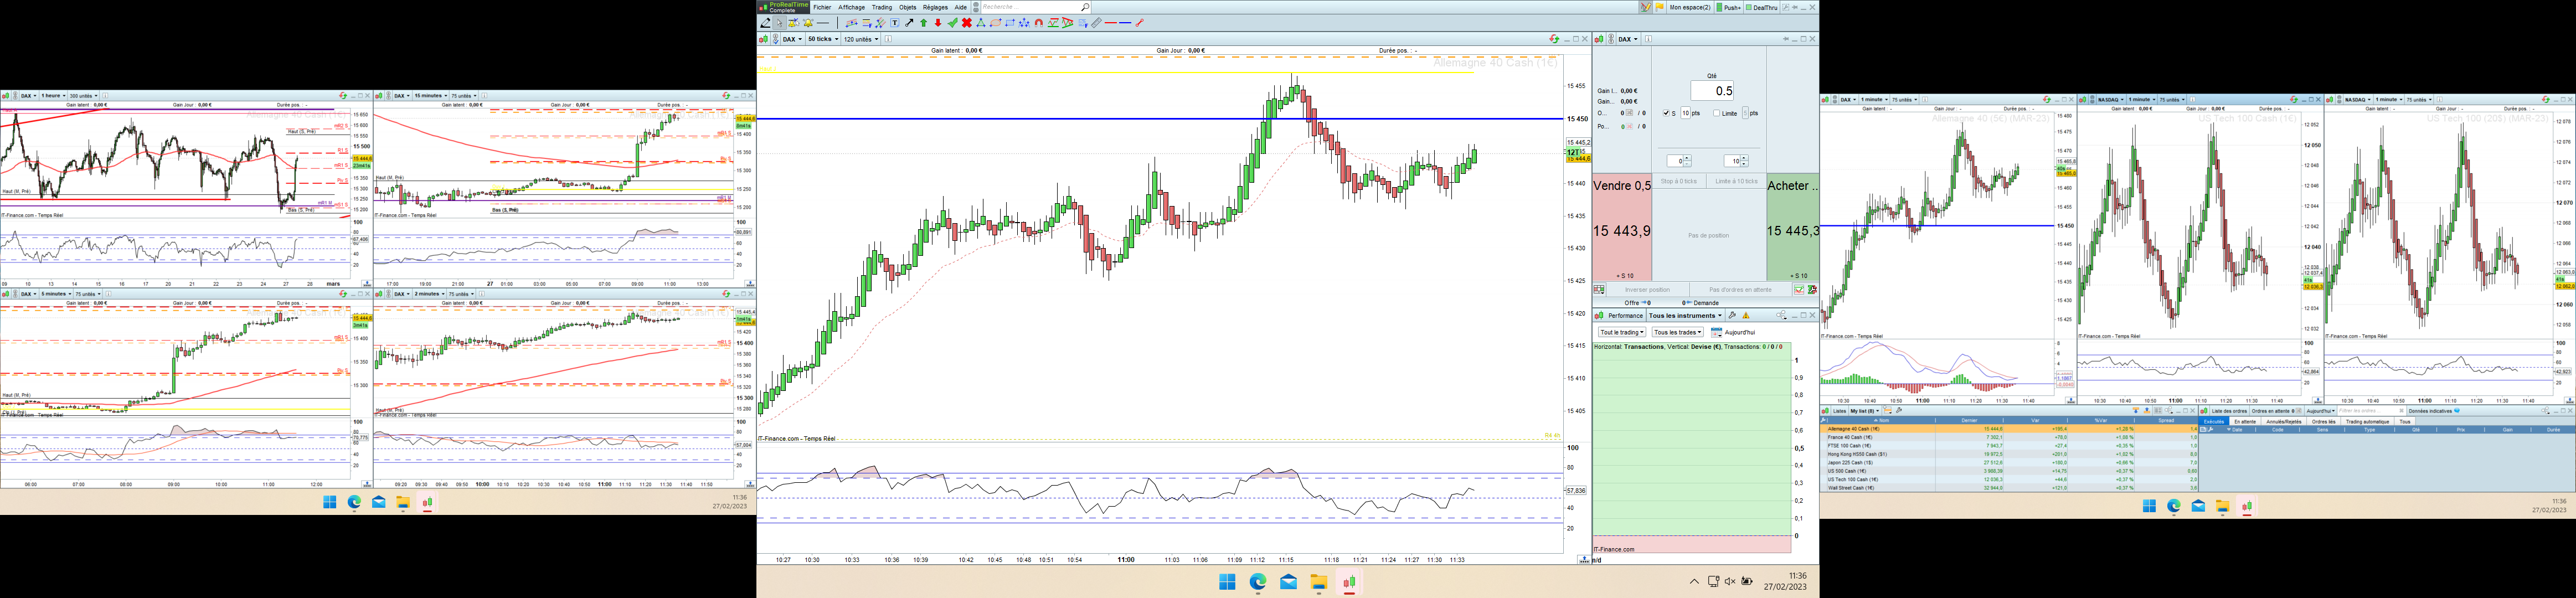
Task: Click the ruler measurement tool
Action: click(x=1096, y=23)
